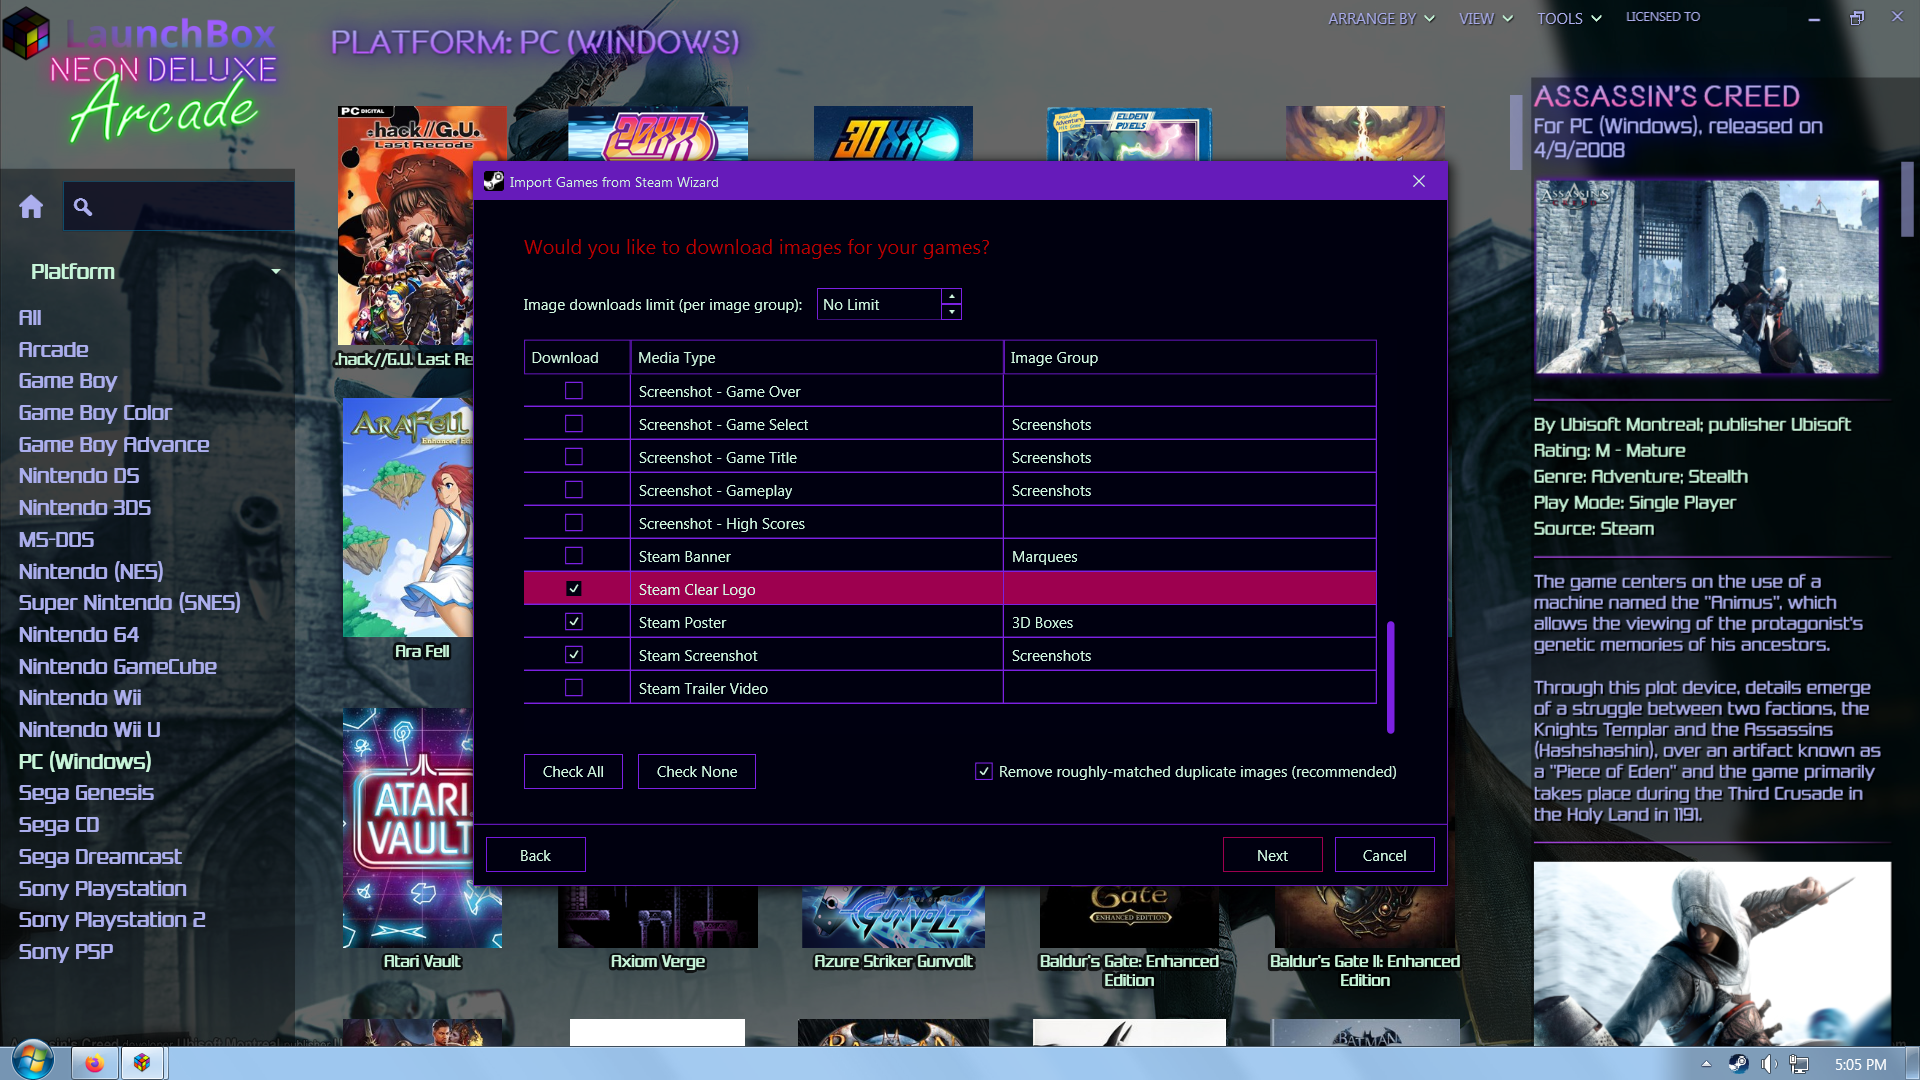Select MS-DOS platform
1920x1080 pixels.
56,539
